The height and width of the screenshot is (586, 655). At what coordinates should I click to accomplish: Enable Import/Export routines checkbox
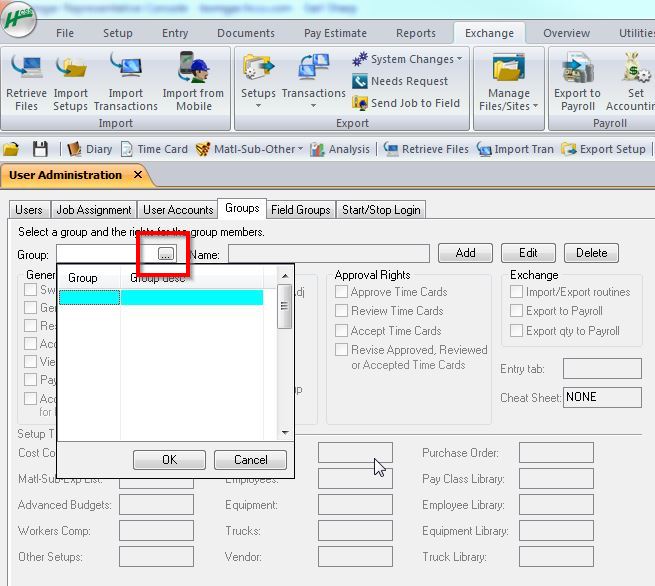pyautogui.click(x=516, y=292)
